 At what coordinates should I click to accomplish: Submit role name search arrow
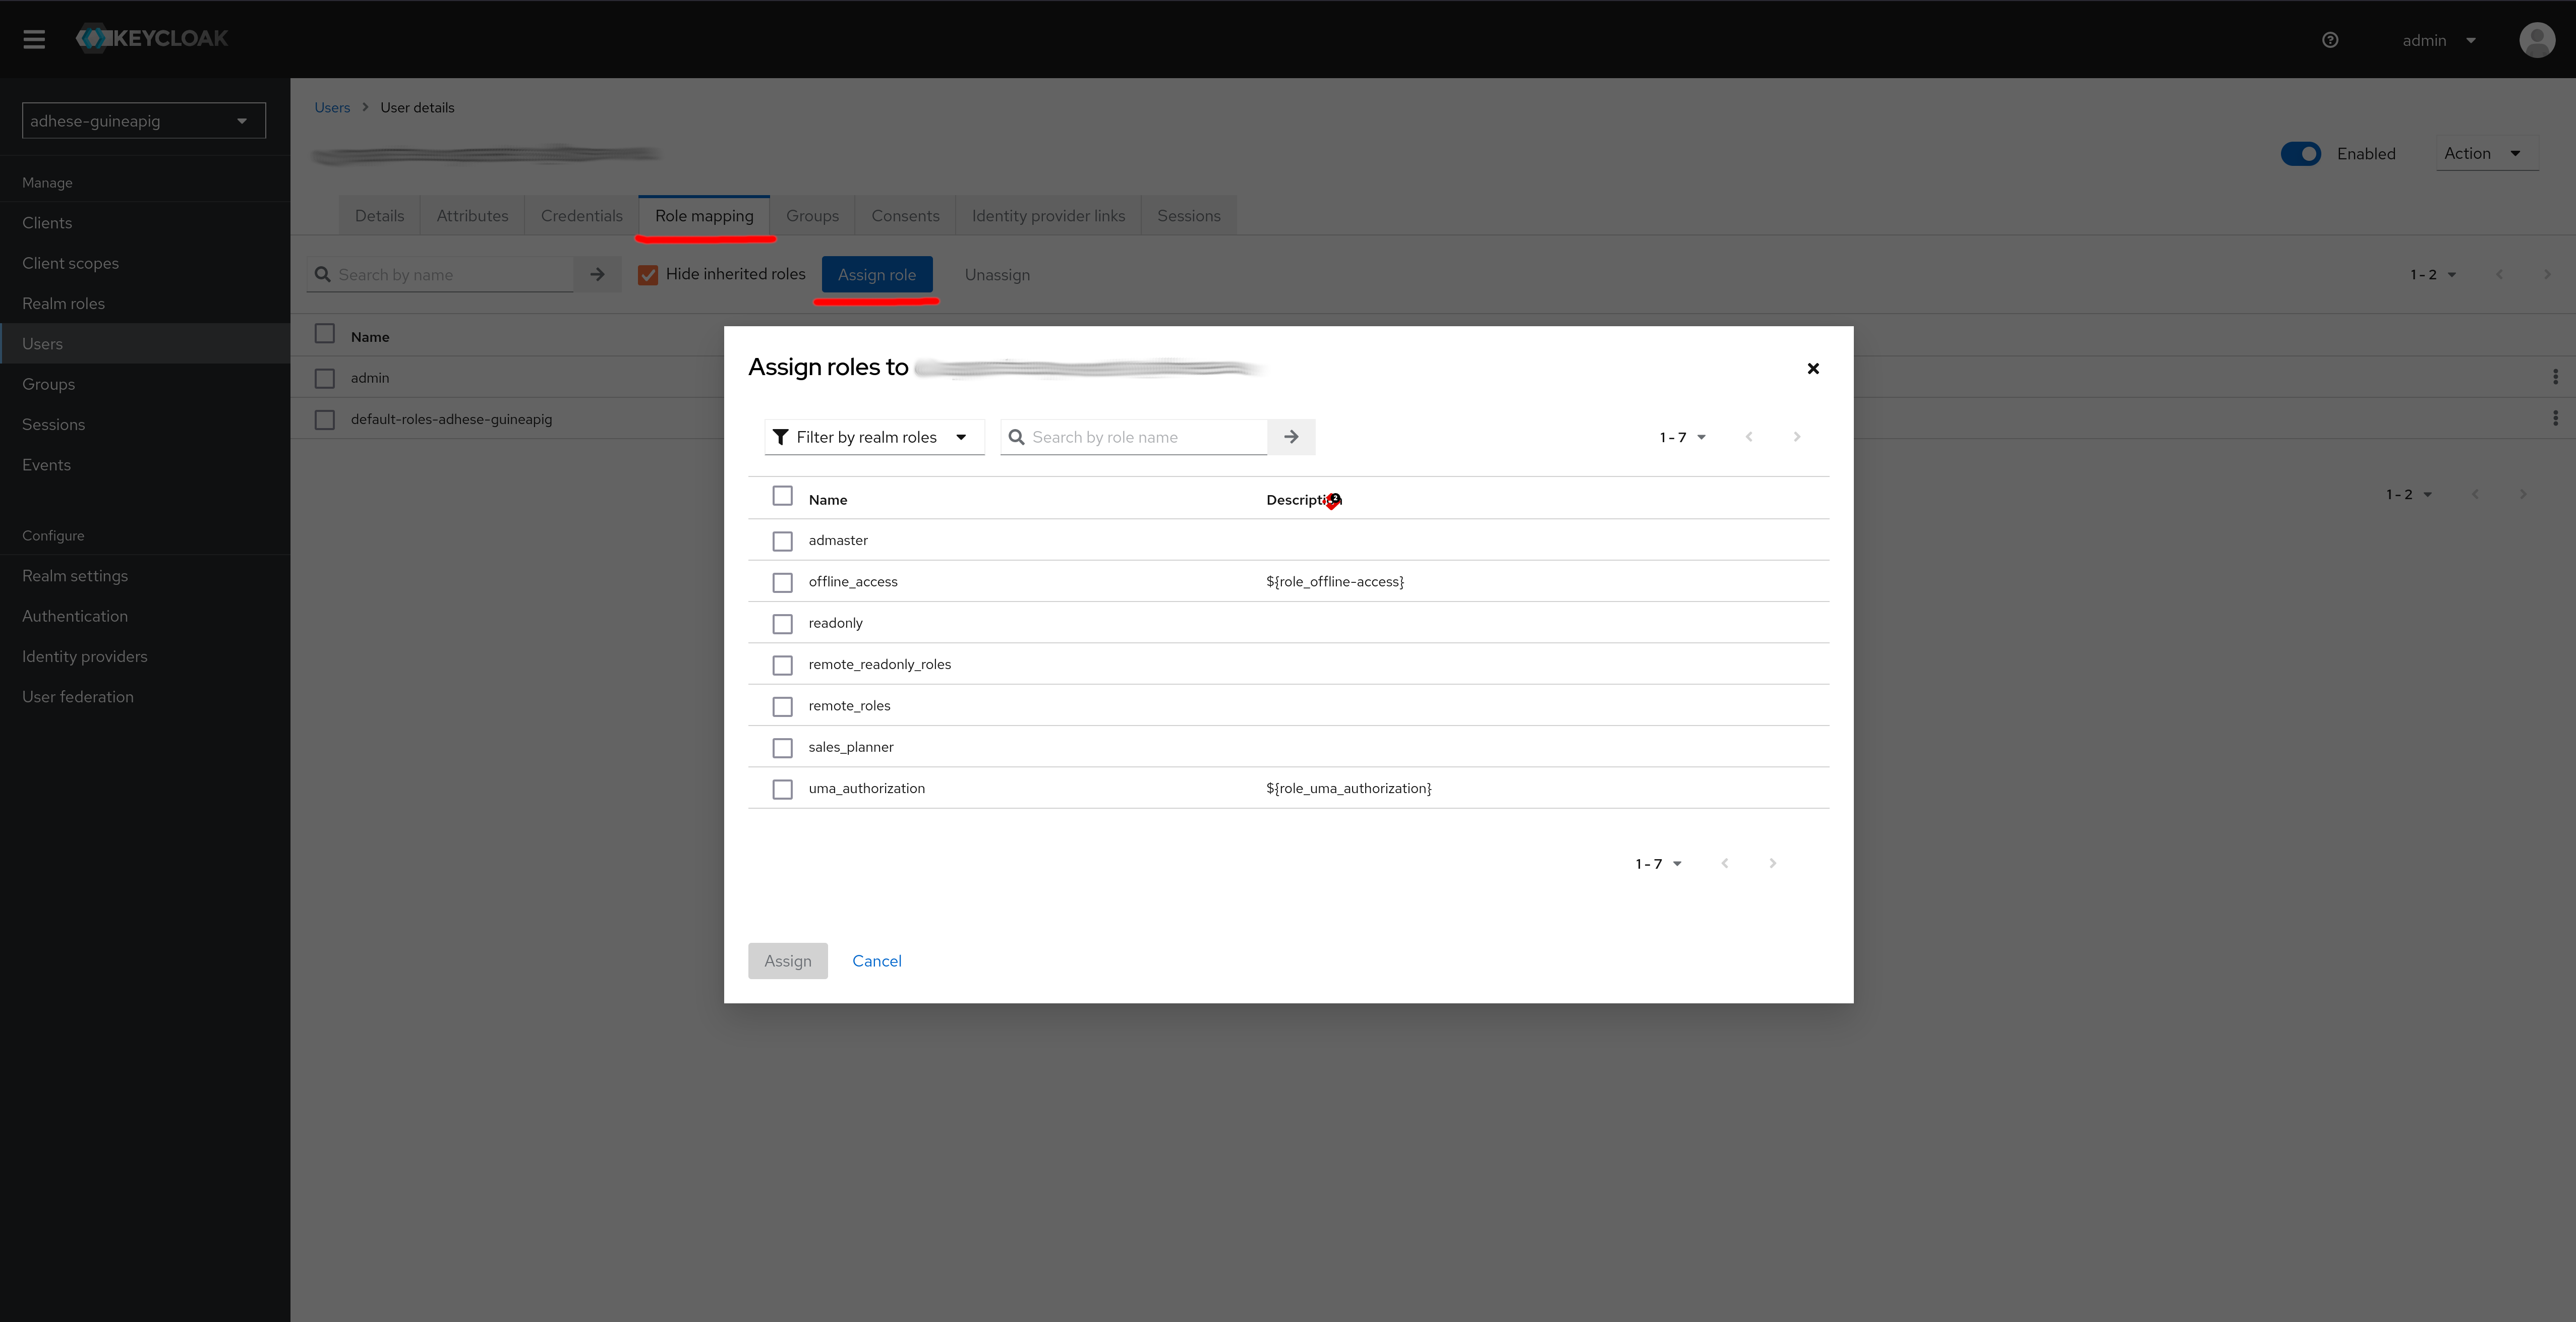pos(1291,437)
